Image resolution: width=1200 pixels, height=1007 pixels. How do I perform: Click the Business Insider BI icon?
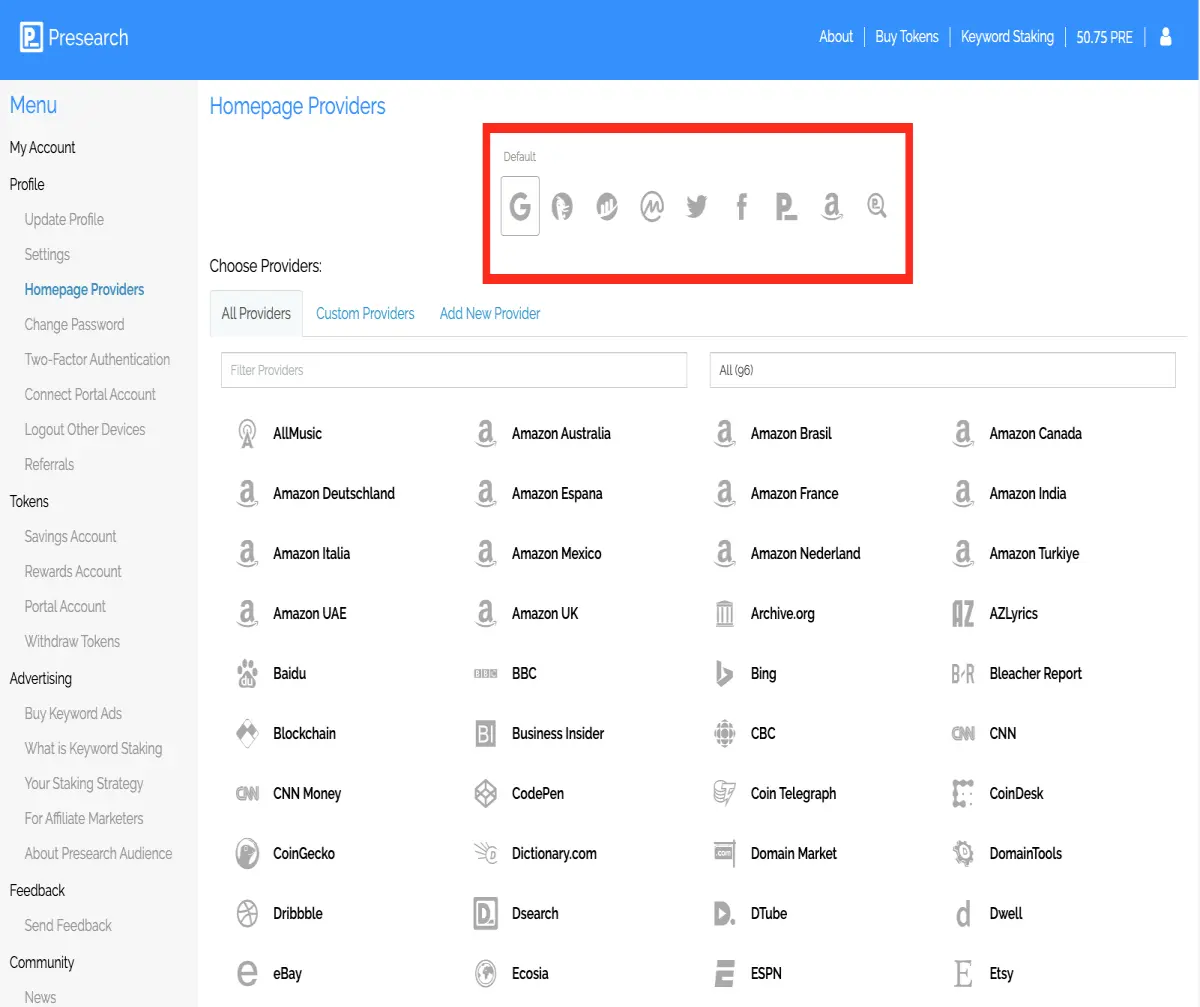[x=486, y=734]
